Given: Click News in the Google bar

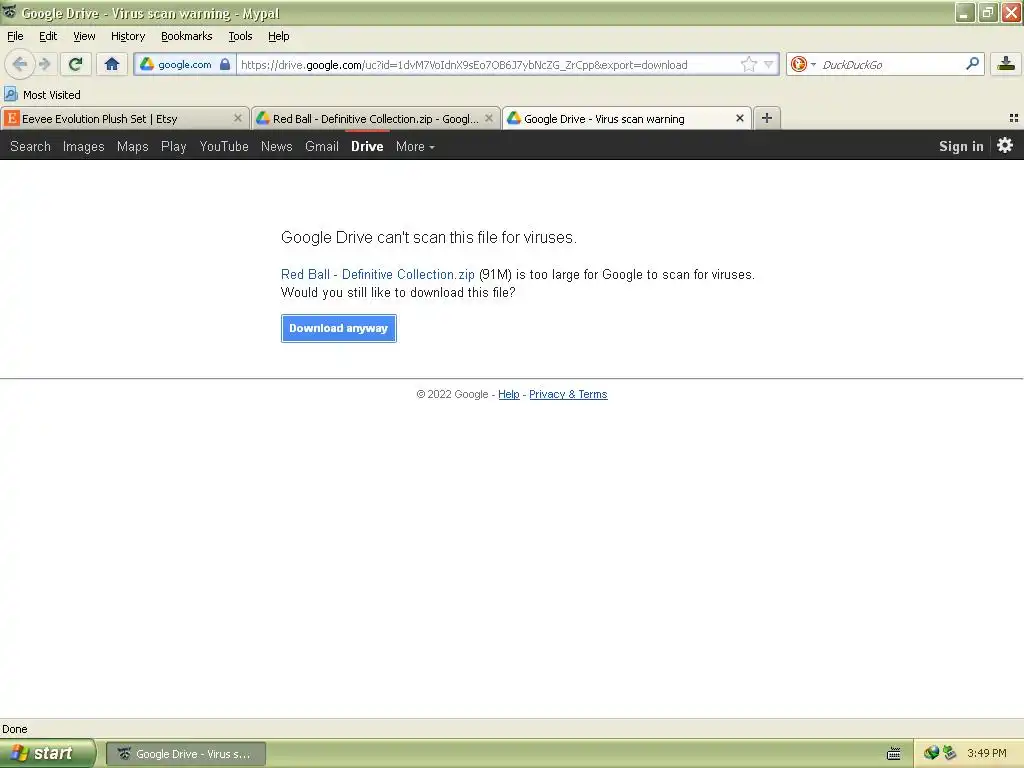Looking at the screenshot, I should coord(277,146).
